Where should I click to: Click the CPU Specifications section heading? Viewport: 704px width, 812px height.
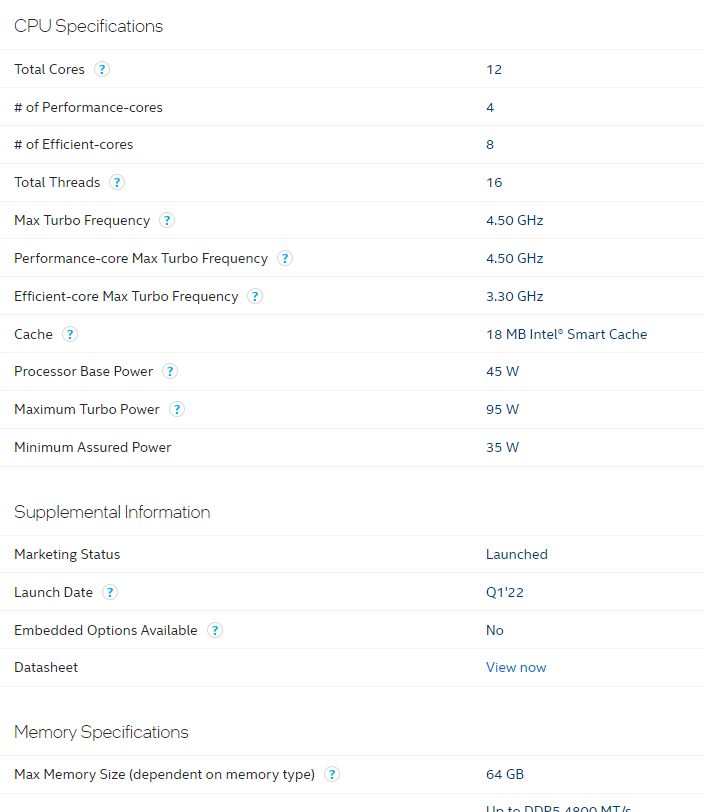point(88,26)
